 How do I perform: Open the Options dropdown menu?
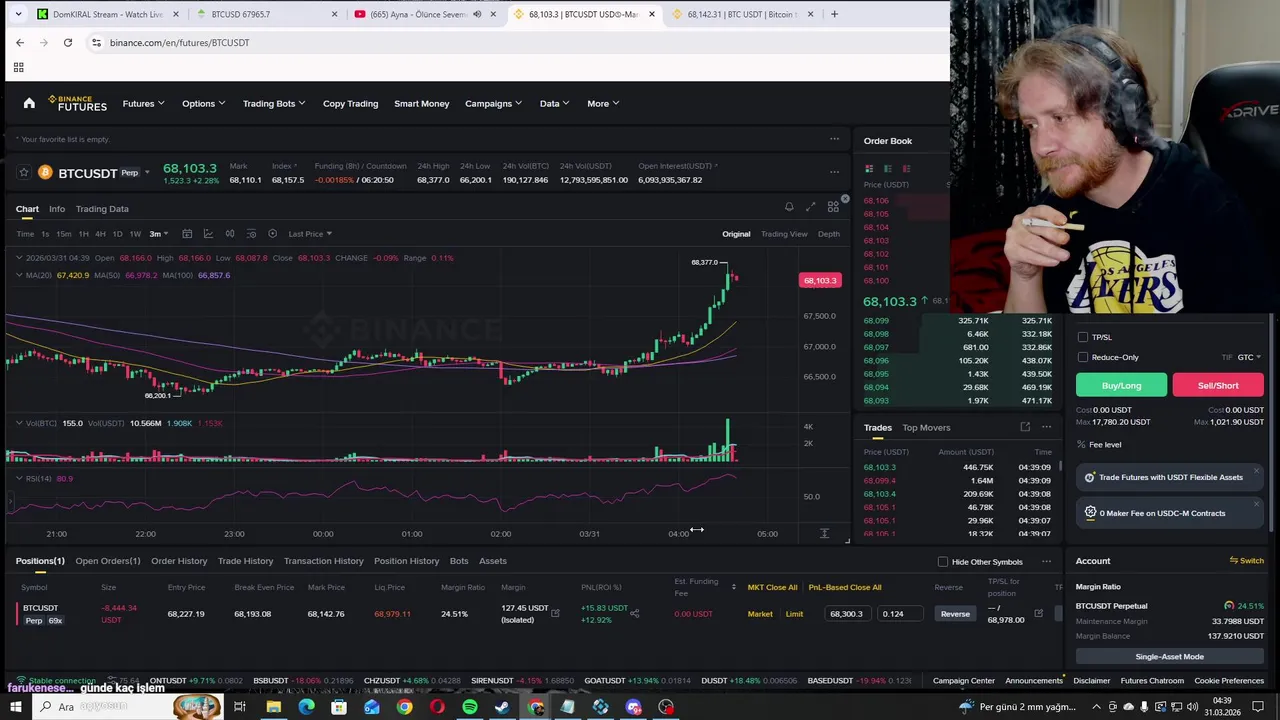click(203, 103)
